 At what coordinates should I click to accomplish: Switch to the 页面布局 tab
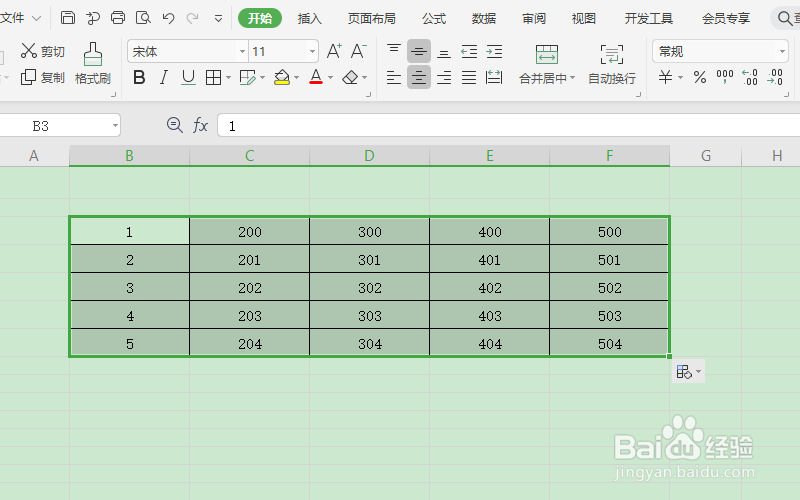(x=371, y=19)
